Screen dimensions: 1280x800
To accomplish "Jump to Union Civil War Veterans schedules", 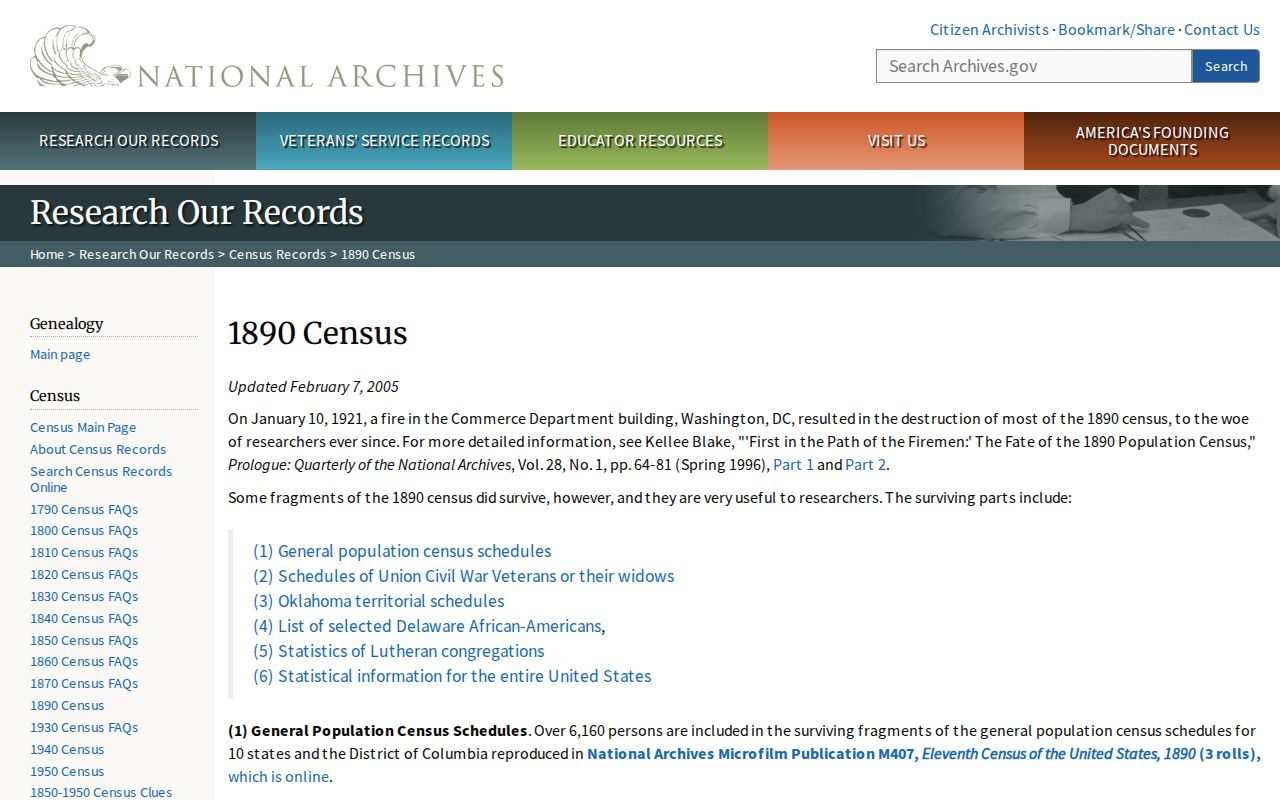I will tap(464, 576).
